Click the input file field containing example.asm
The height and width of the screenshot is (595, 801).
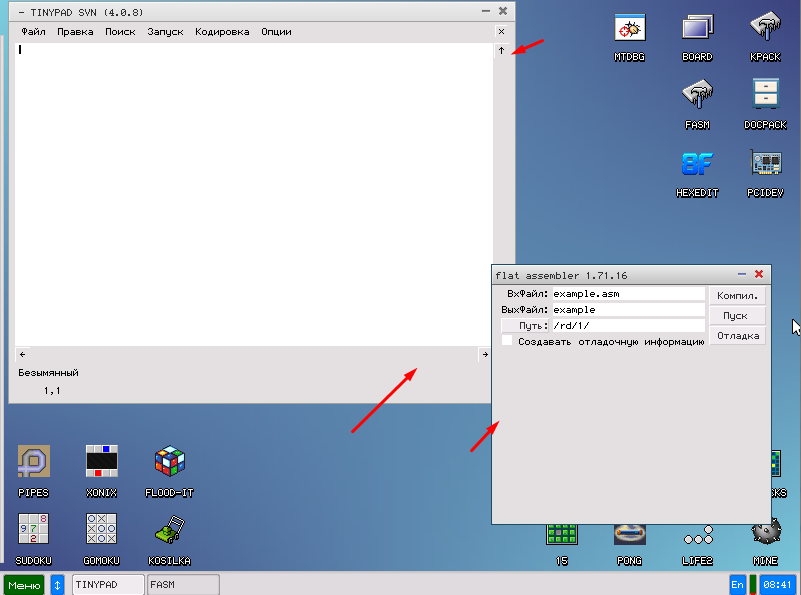(x=628, y=294)
